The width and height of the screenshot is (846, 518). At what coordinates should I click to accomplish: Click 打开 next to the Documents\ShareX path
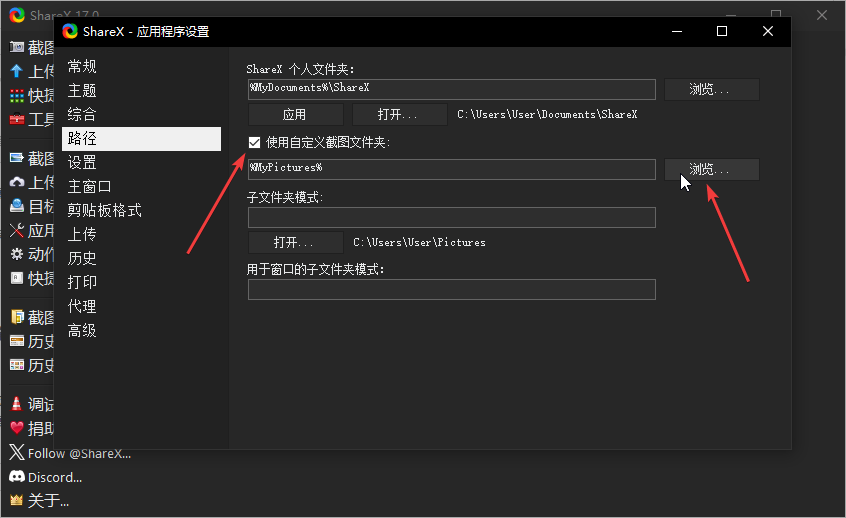pyautogui.click(x=399, y=115)
